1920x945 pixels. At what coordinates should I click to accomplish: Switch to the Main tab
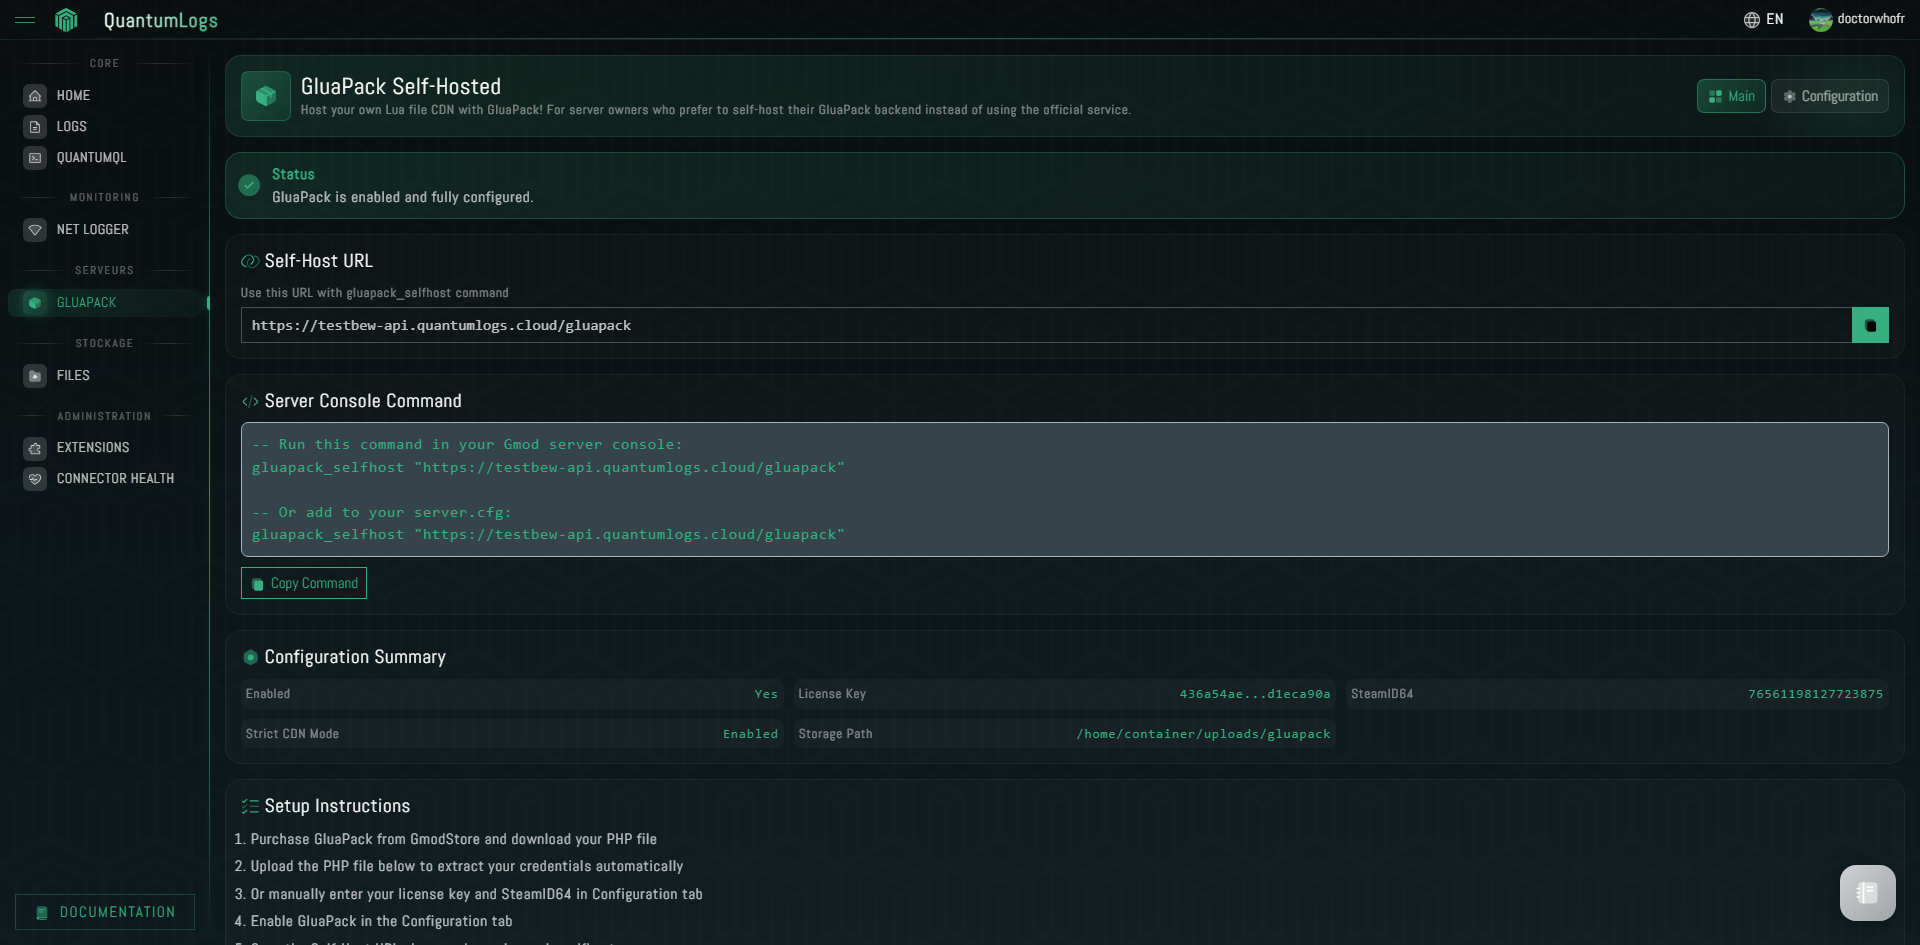pos(1731,96)
